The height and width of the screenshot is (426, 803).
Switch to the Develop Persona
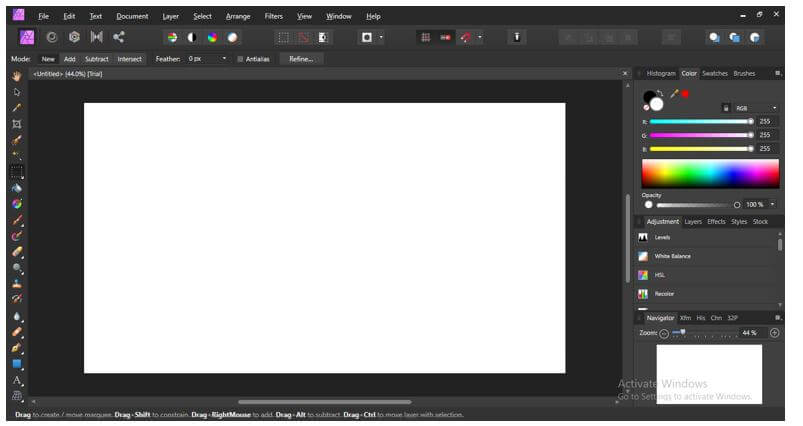click(x=74, y=37)
